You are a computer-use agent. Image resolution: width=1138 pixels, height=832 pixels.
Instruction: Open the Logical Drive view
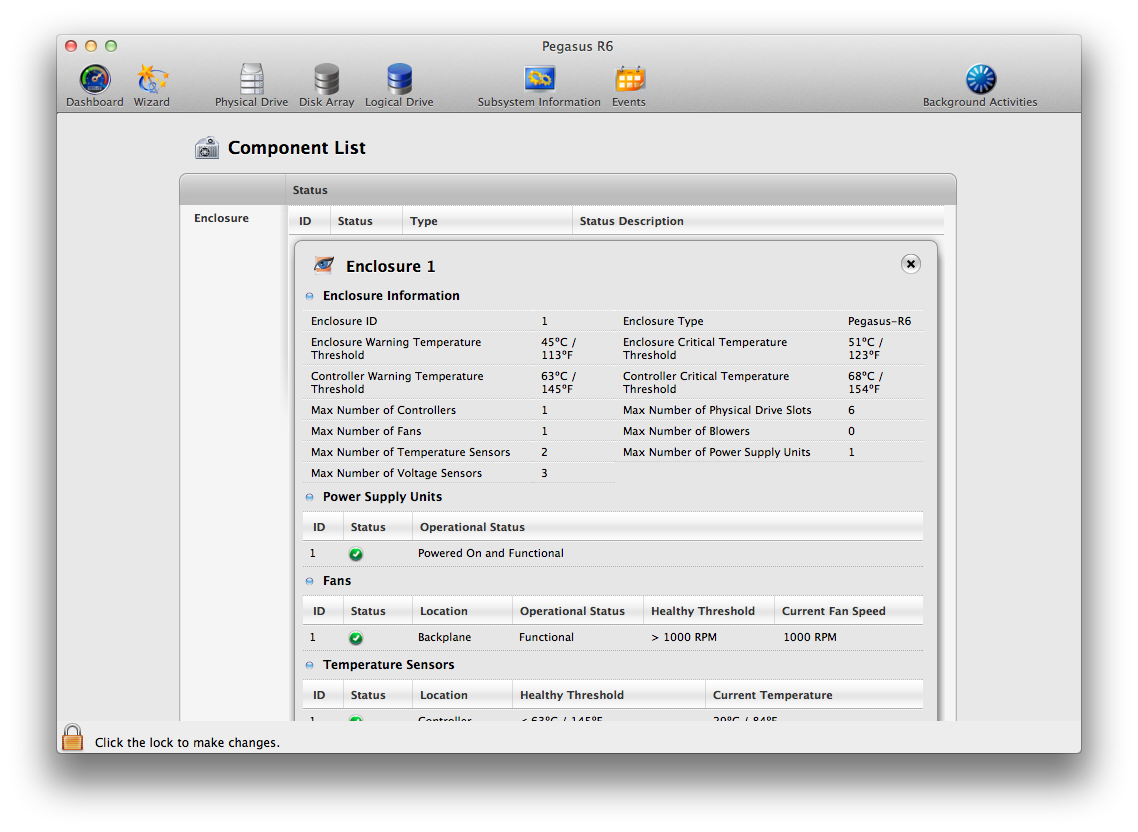pos(399,86)
